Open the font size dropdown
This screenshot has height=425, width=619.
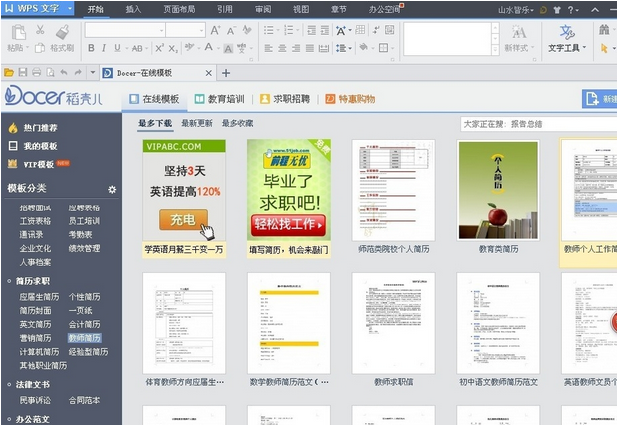click(x=201, y=30)
